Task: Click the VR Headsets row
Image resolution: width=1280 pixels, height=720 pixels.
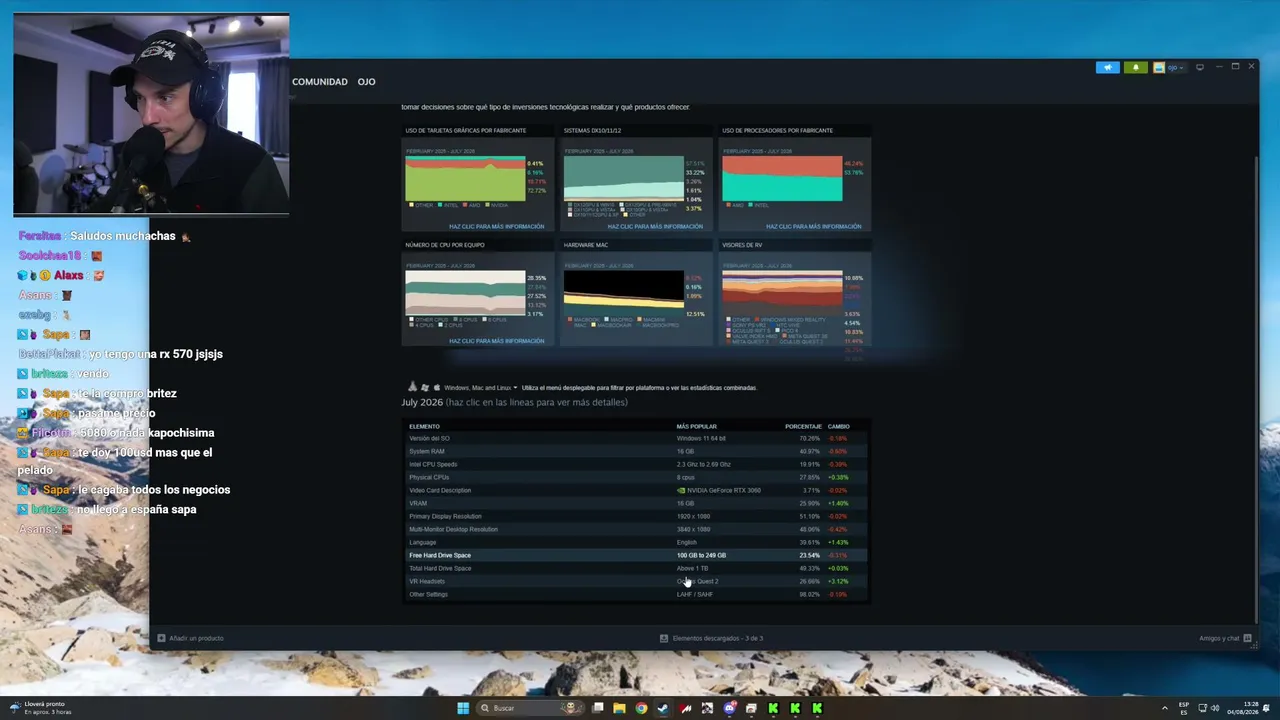Action: click(x=636, y=581)
